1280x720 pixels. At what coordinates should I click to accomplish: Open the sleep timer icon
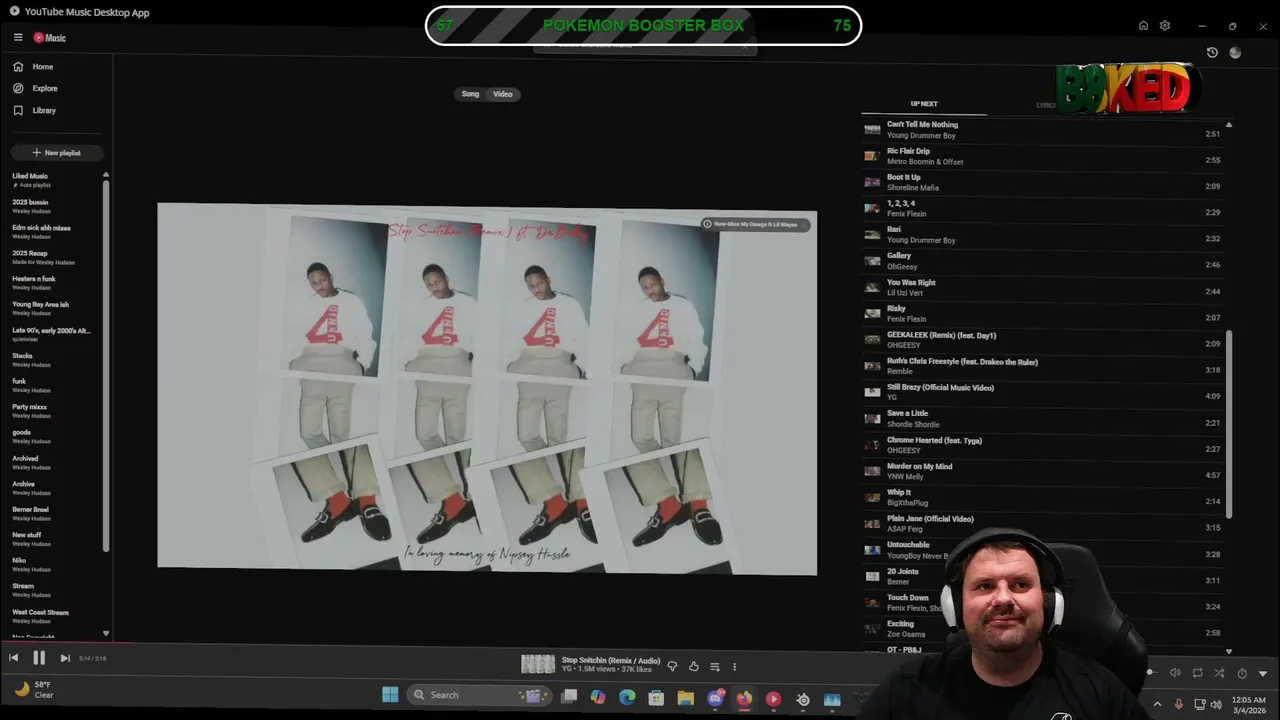[x=1242, y=673]
